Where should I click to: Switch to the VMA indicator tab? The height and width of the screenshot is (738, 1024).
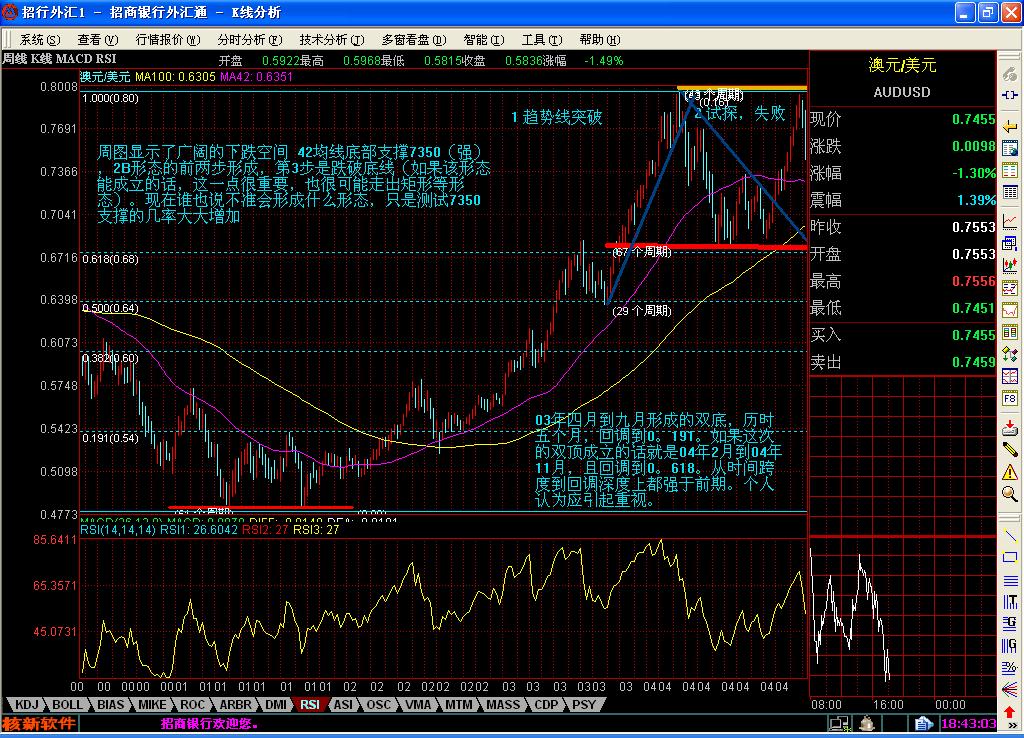(418, 705)
